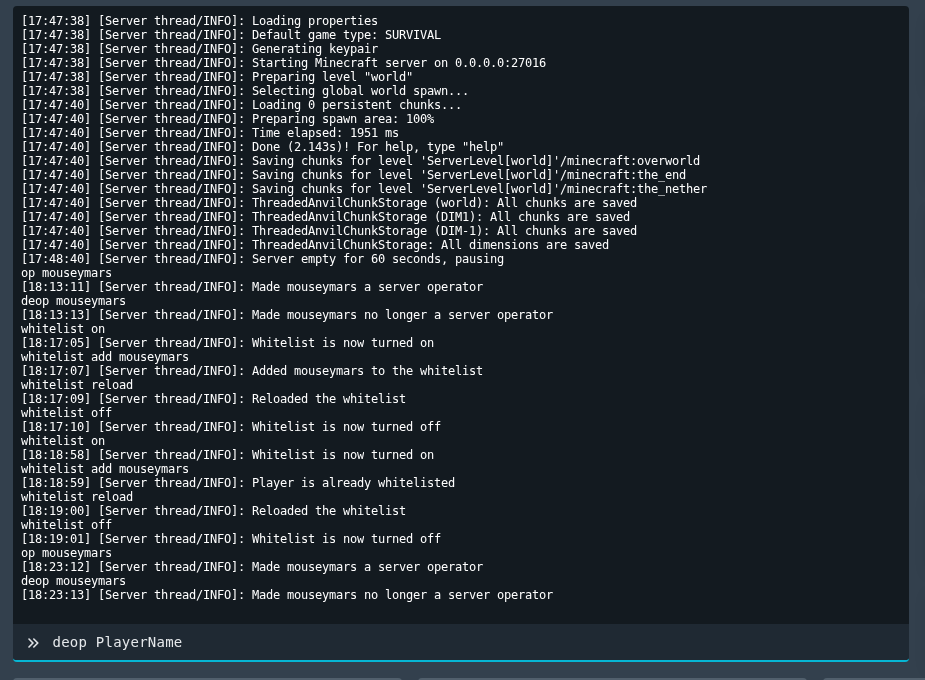Select the 'Preparing spawn area: 100%' line
Image resolution: width=925 pixels, height=680 pixels.
[228, 119]
